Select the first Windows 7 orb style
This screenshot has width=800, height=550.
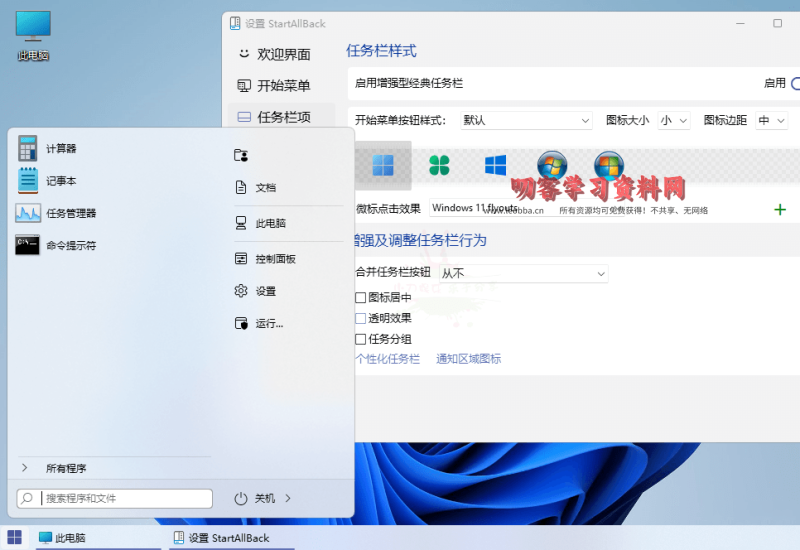click(552, 165)
